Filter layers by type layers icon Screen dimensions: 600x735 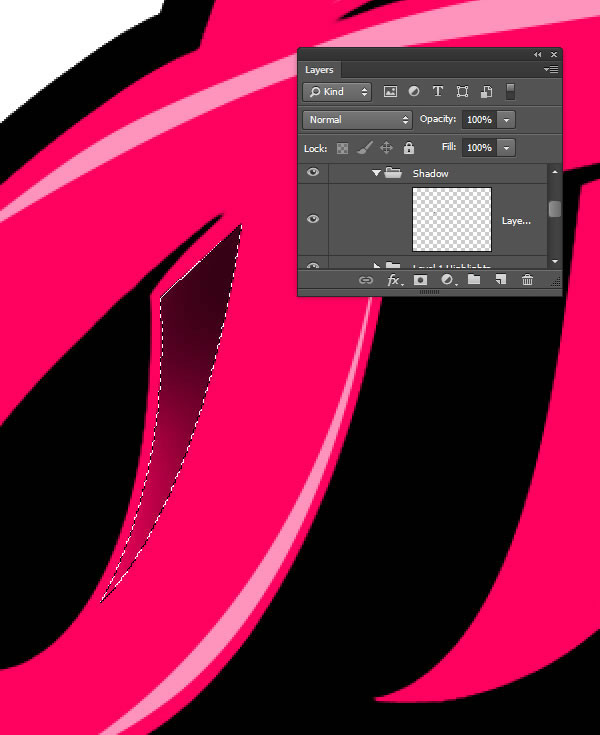[438, 92]
